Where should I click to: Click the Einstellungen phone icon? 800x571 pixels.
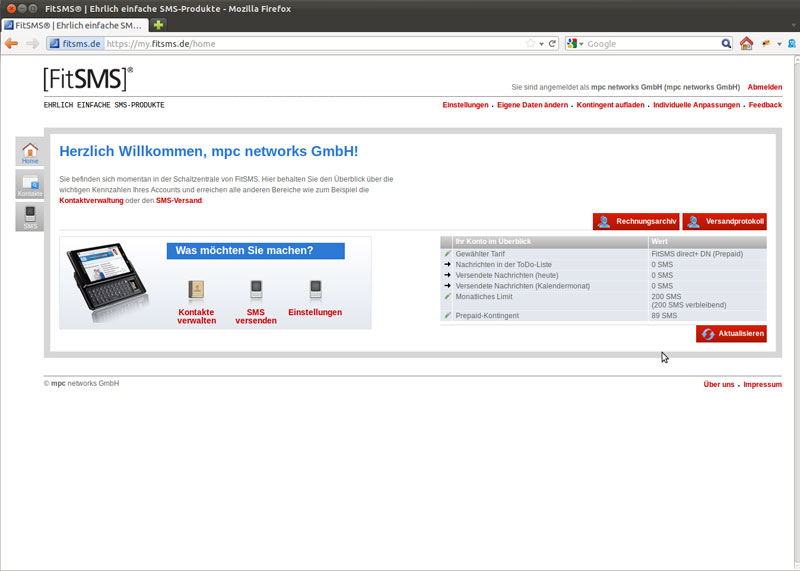pos(316,289)
